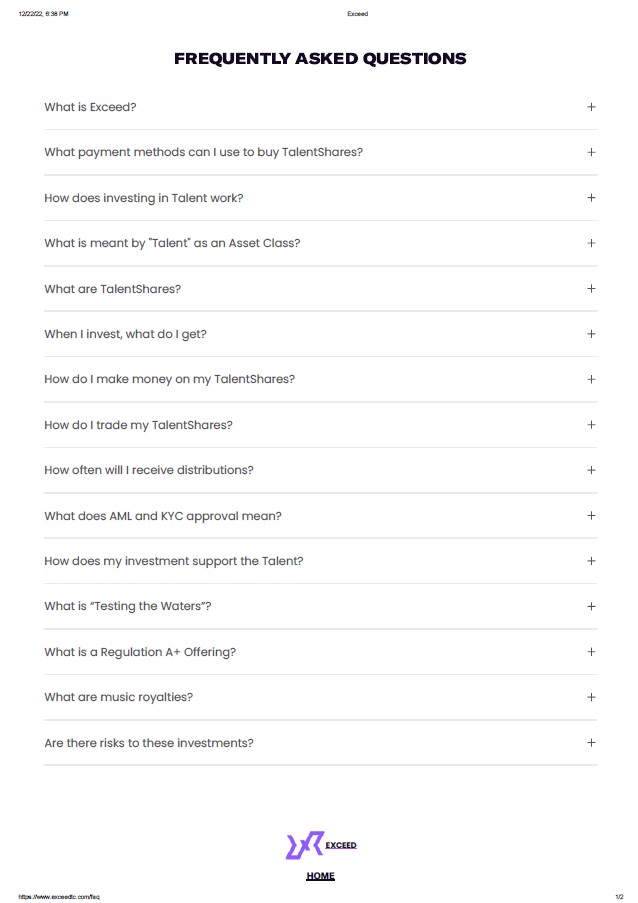Click the HOME link in footer
This screenshot has width=638, height=903.
tap(320, 876)
